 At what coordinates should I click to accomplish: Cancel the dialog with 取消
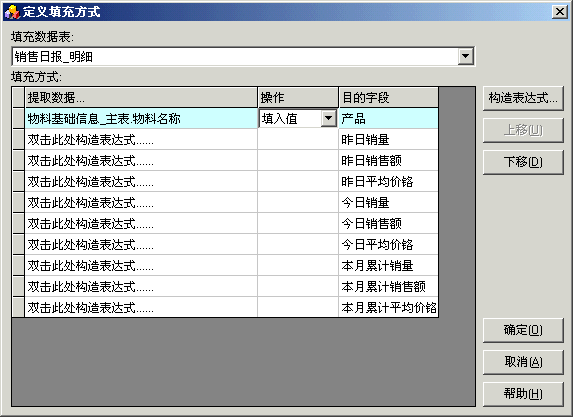523,362
